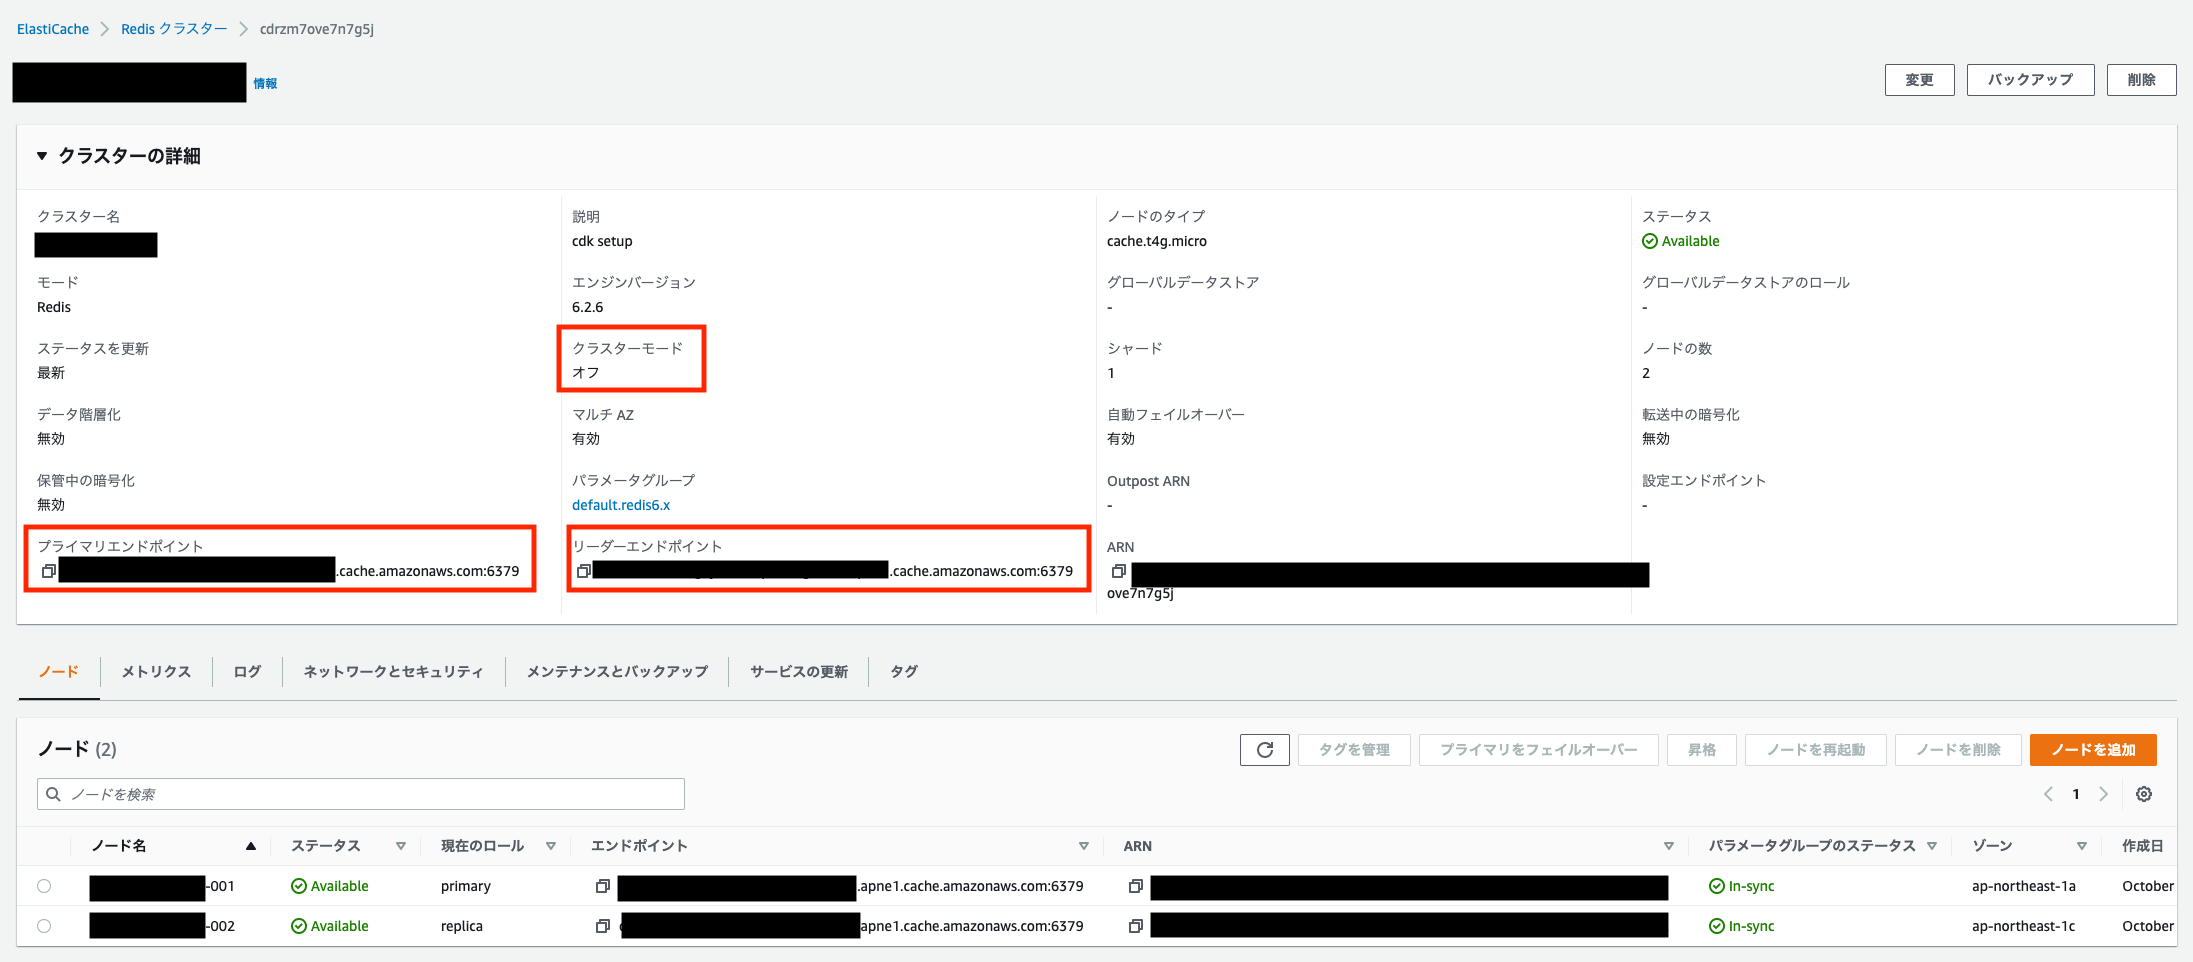Go to next page of nodes
Viewport: 2193px width, 962px height.
pyautogui.click(x=2103, y=794)
